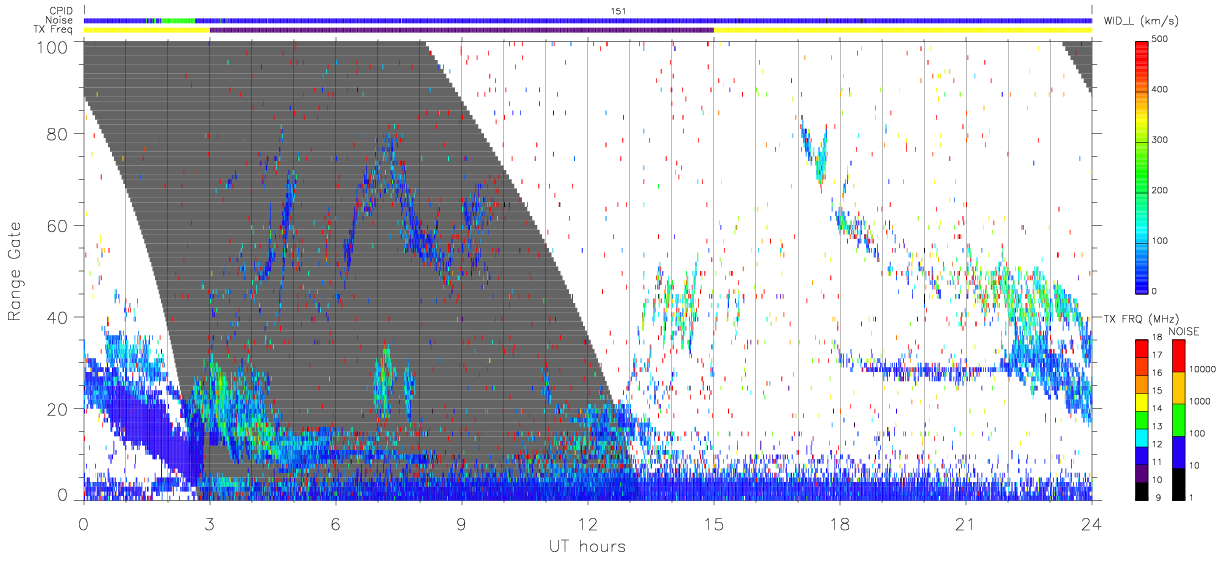Click the 12 tick on TX FRQ legend
The image size is (1228, 567).
(x=1157, y=444)
